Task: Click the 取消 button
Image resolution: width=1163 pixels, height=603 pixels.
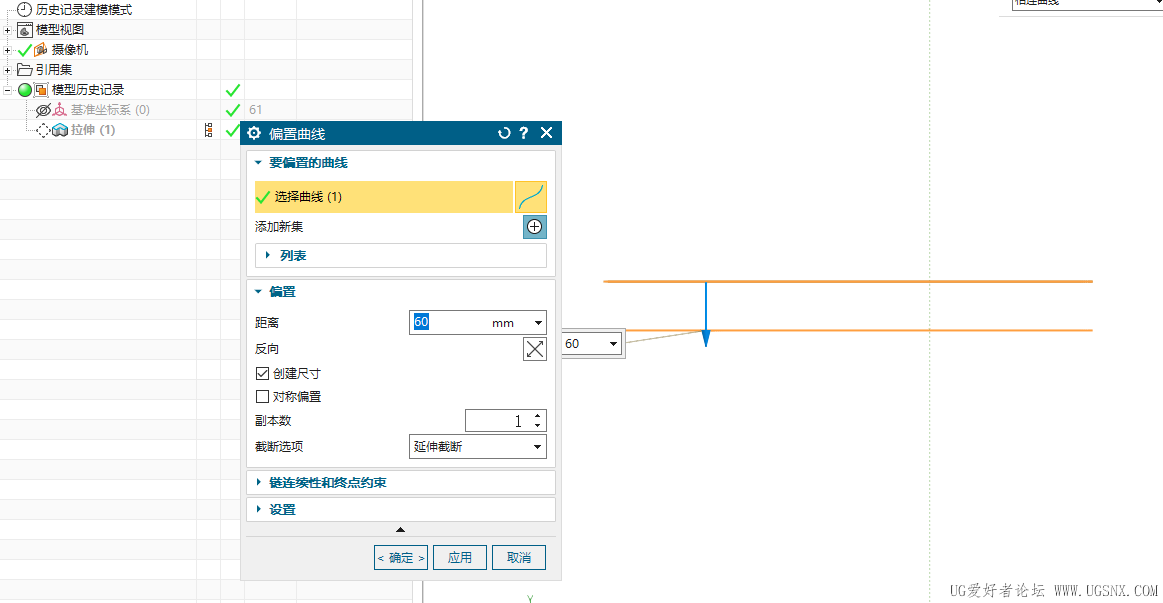Action: click(518, 558)
